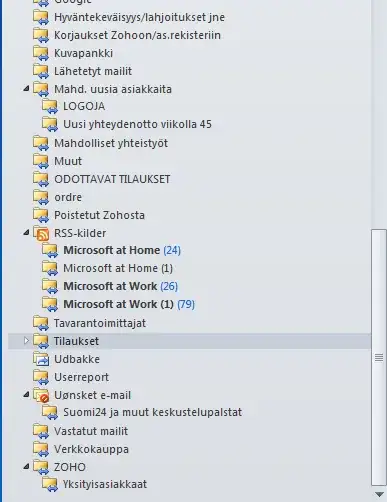
Task: Click the Muut folder icon
Action: coord(41,161)
